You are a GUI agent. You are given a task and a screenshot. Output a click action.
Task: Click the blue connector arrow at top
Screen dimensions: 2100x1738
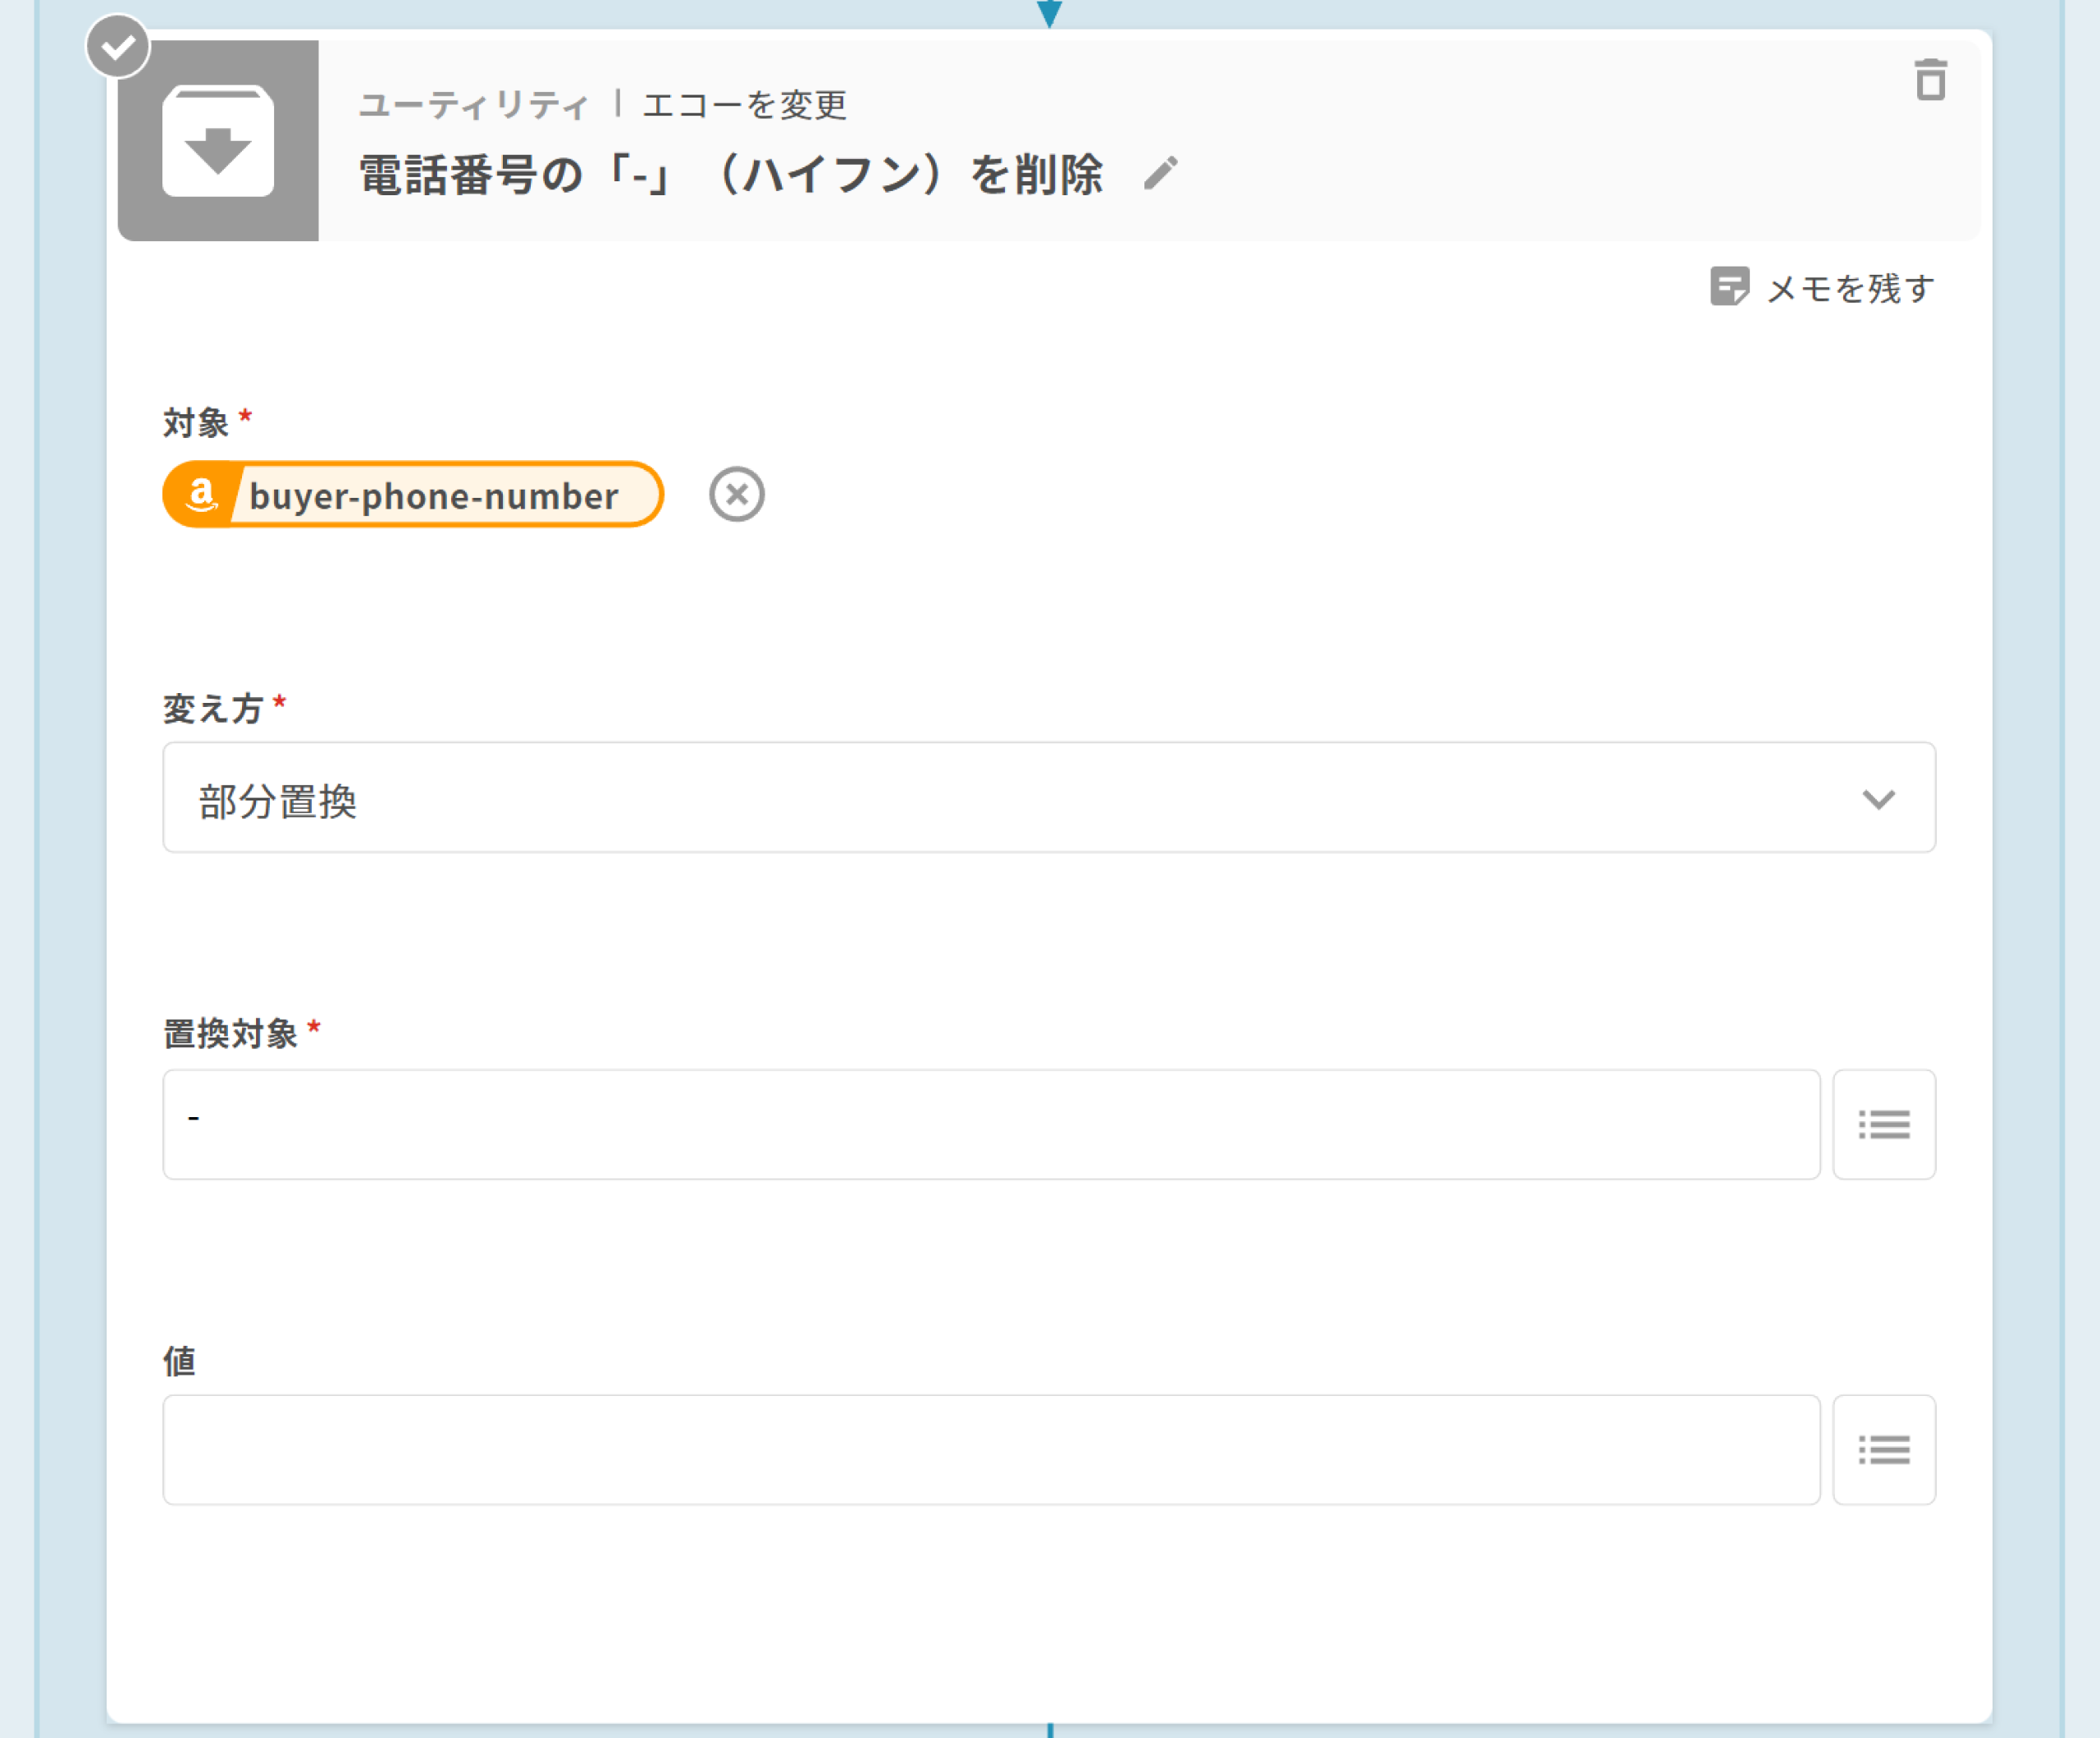tap(1049, 13)
